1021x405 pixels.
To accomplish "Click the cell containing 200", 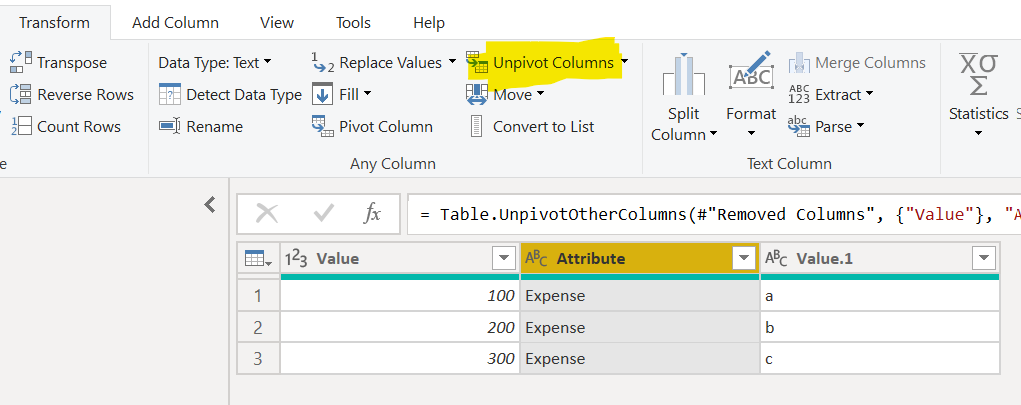I will coord(400,327).
